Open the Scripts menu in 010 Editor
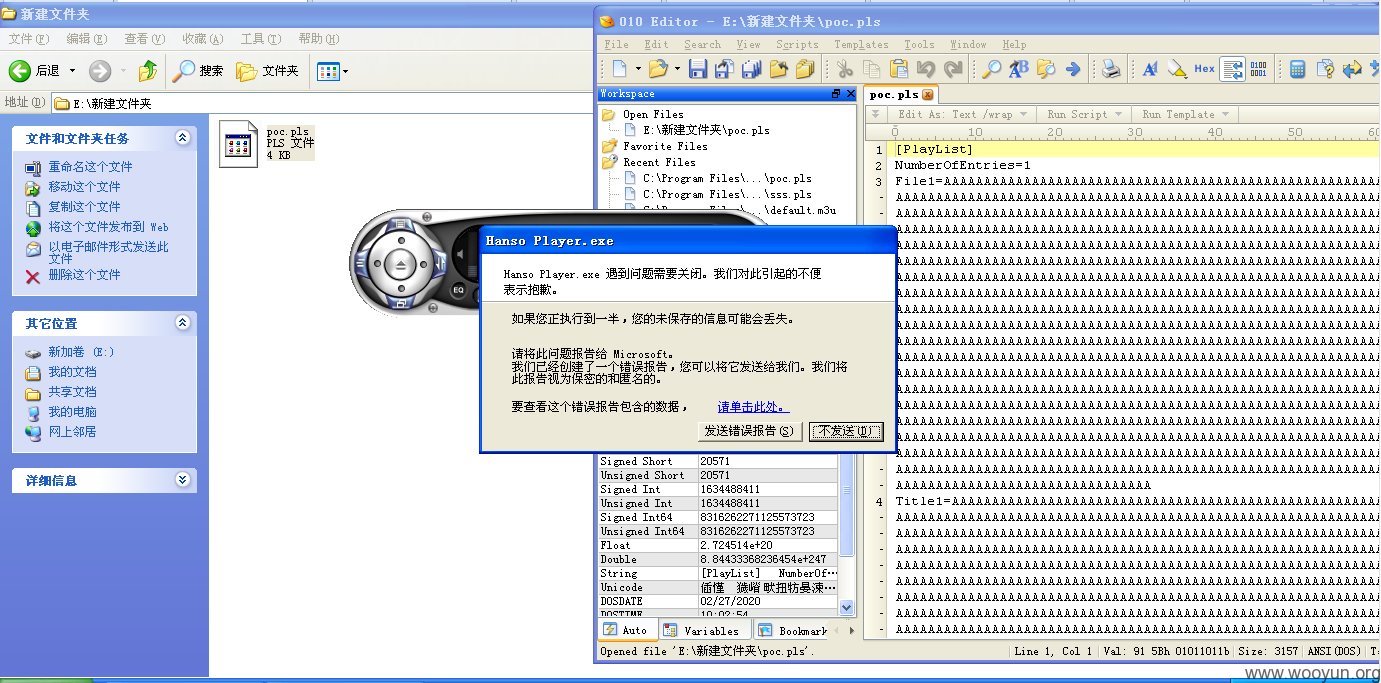Image resolution: width=1381 pixels, height=683 pixels. (797, 44)
